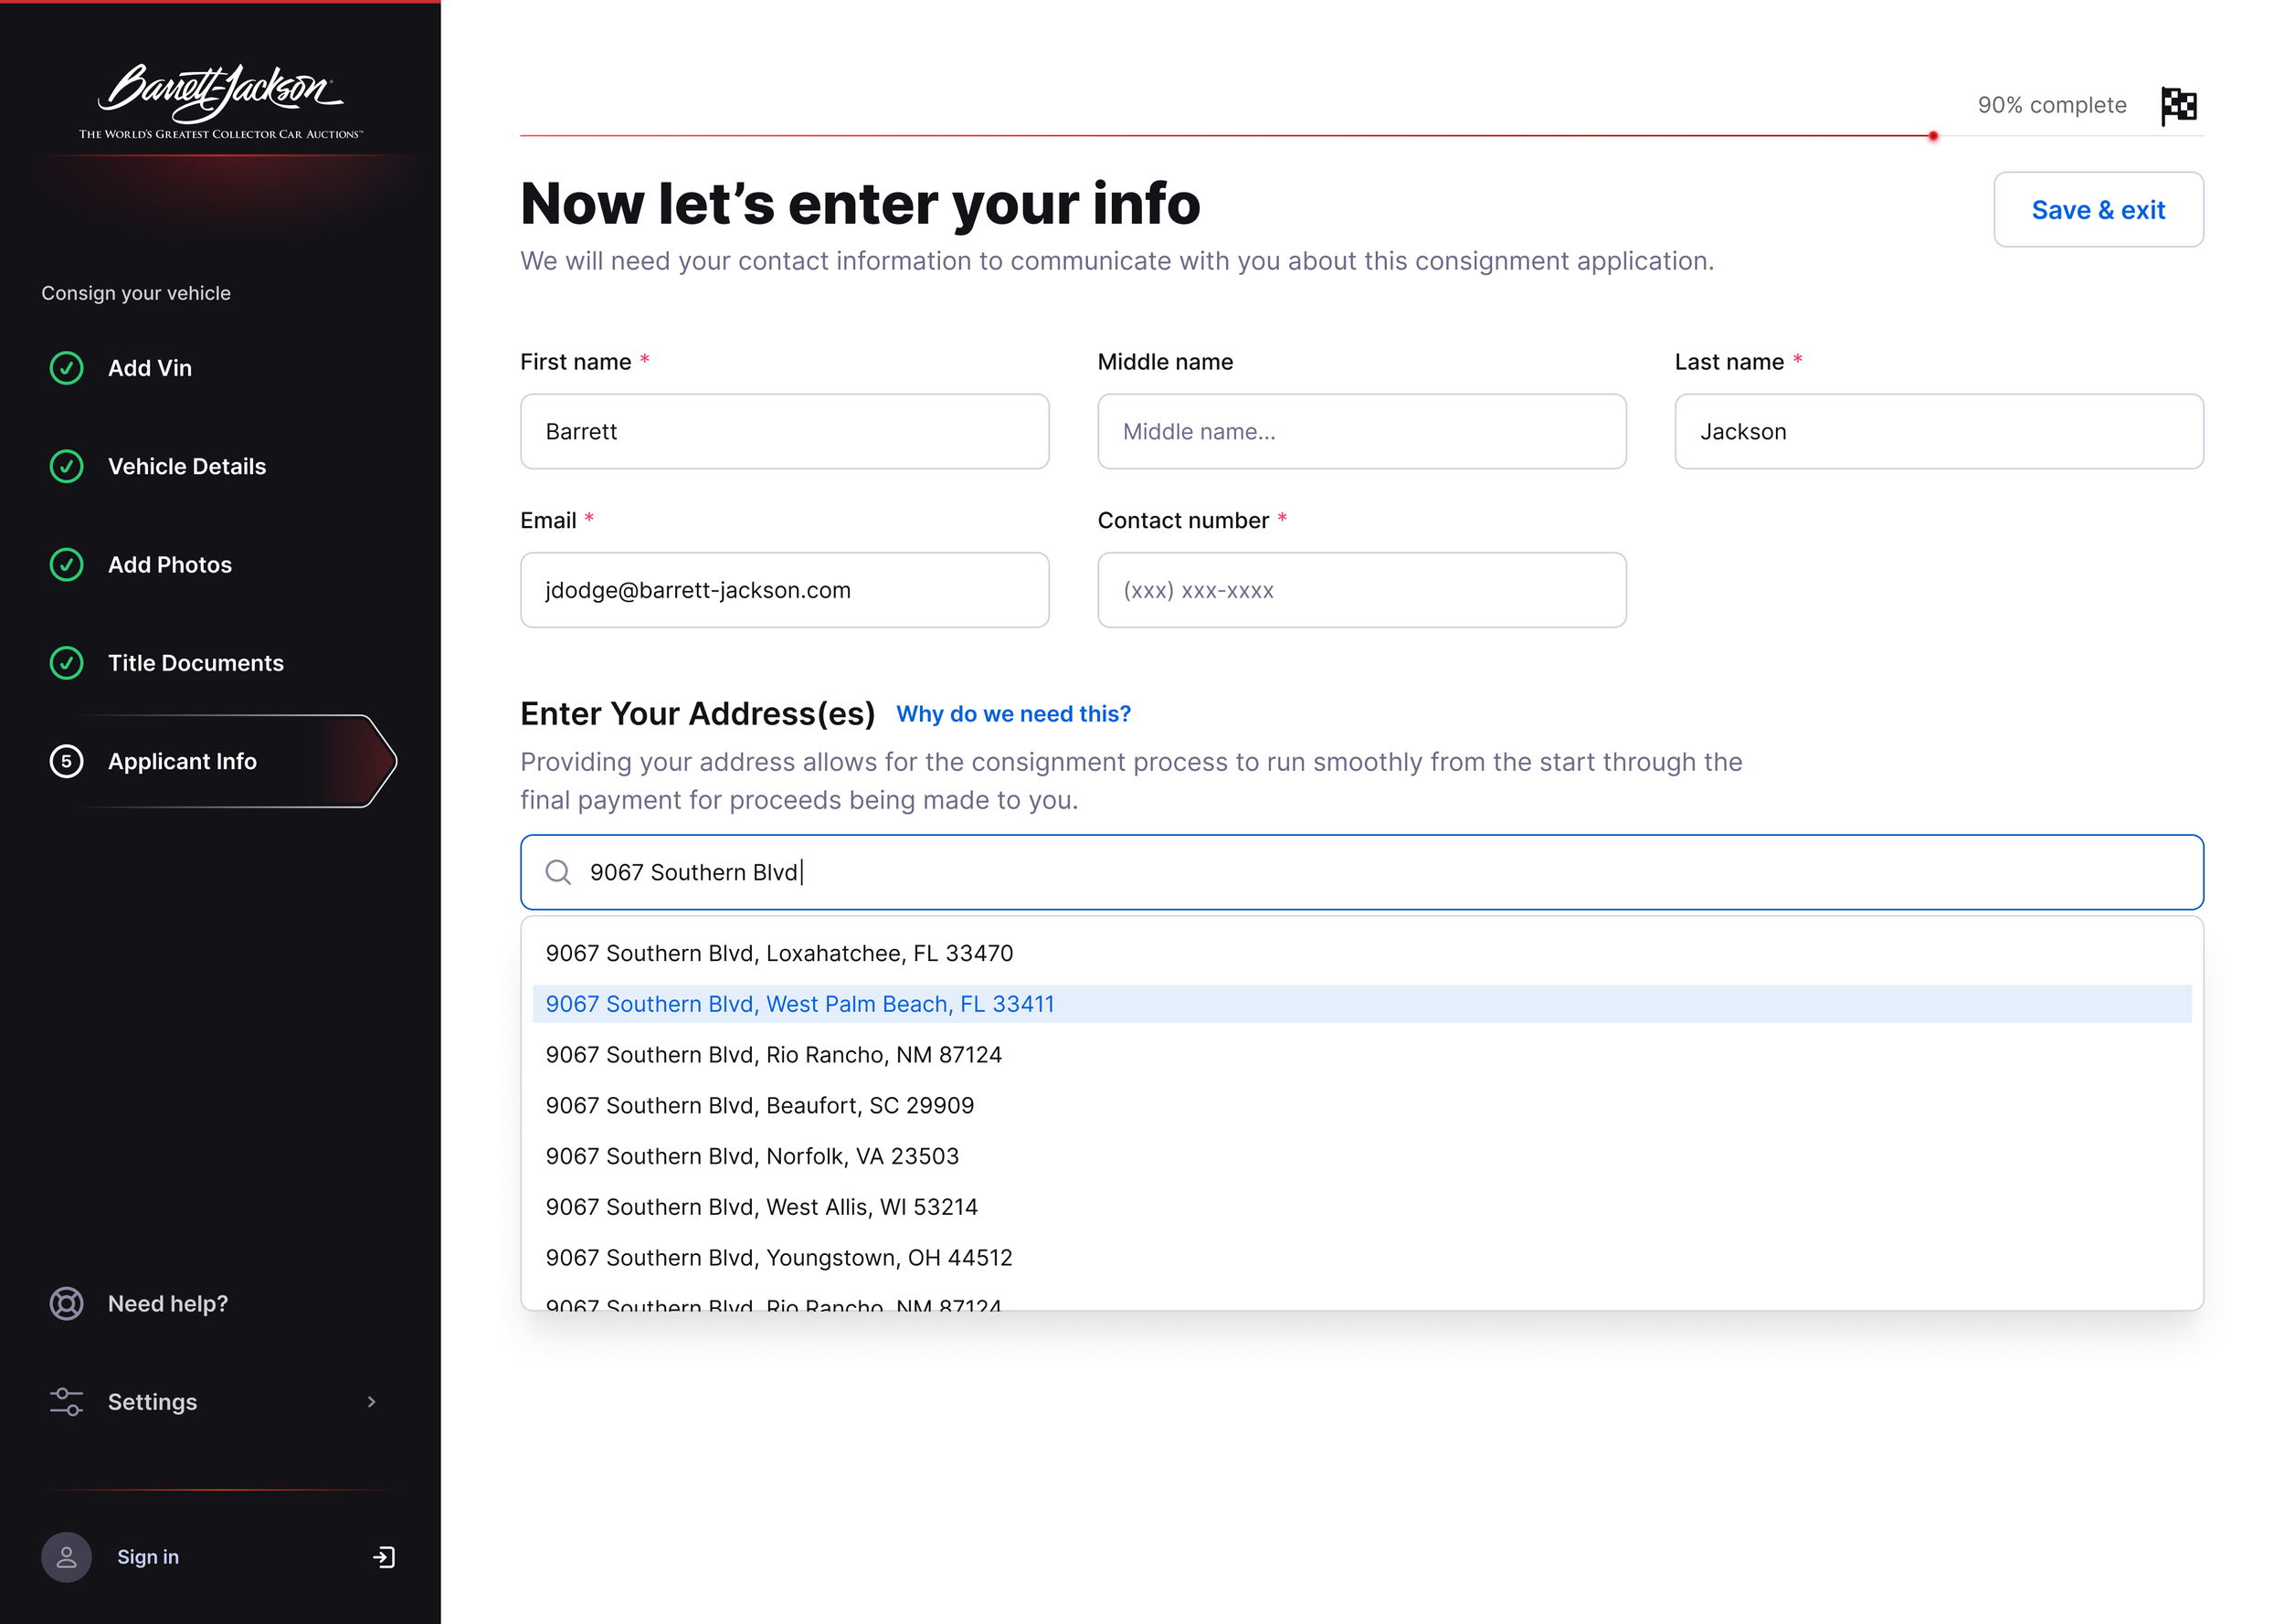Click the red progress bar marker
The width and height of the screenshot is (2284, 1624).
pyautogui.click(x=1933, y=136)
